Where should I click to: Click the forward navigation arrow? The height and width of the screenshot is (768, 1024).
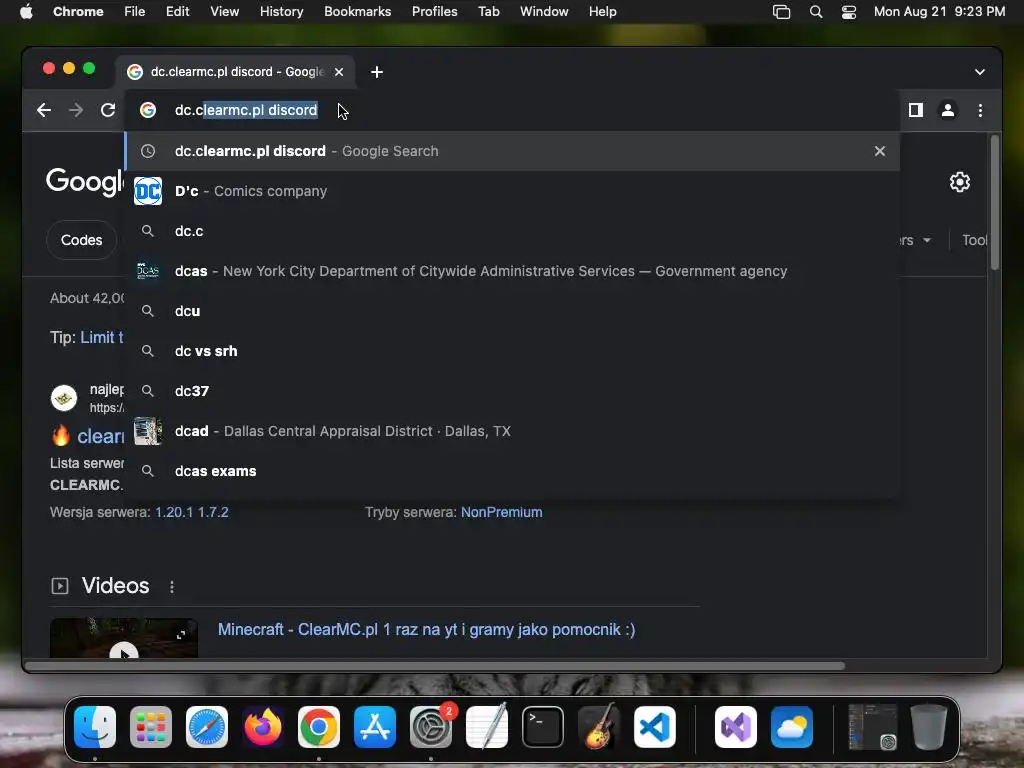click(x=76, y=110)
